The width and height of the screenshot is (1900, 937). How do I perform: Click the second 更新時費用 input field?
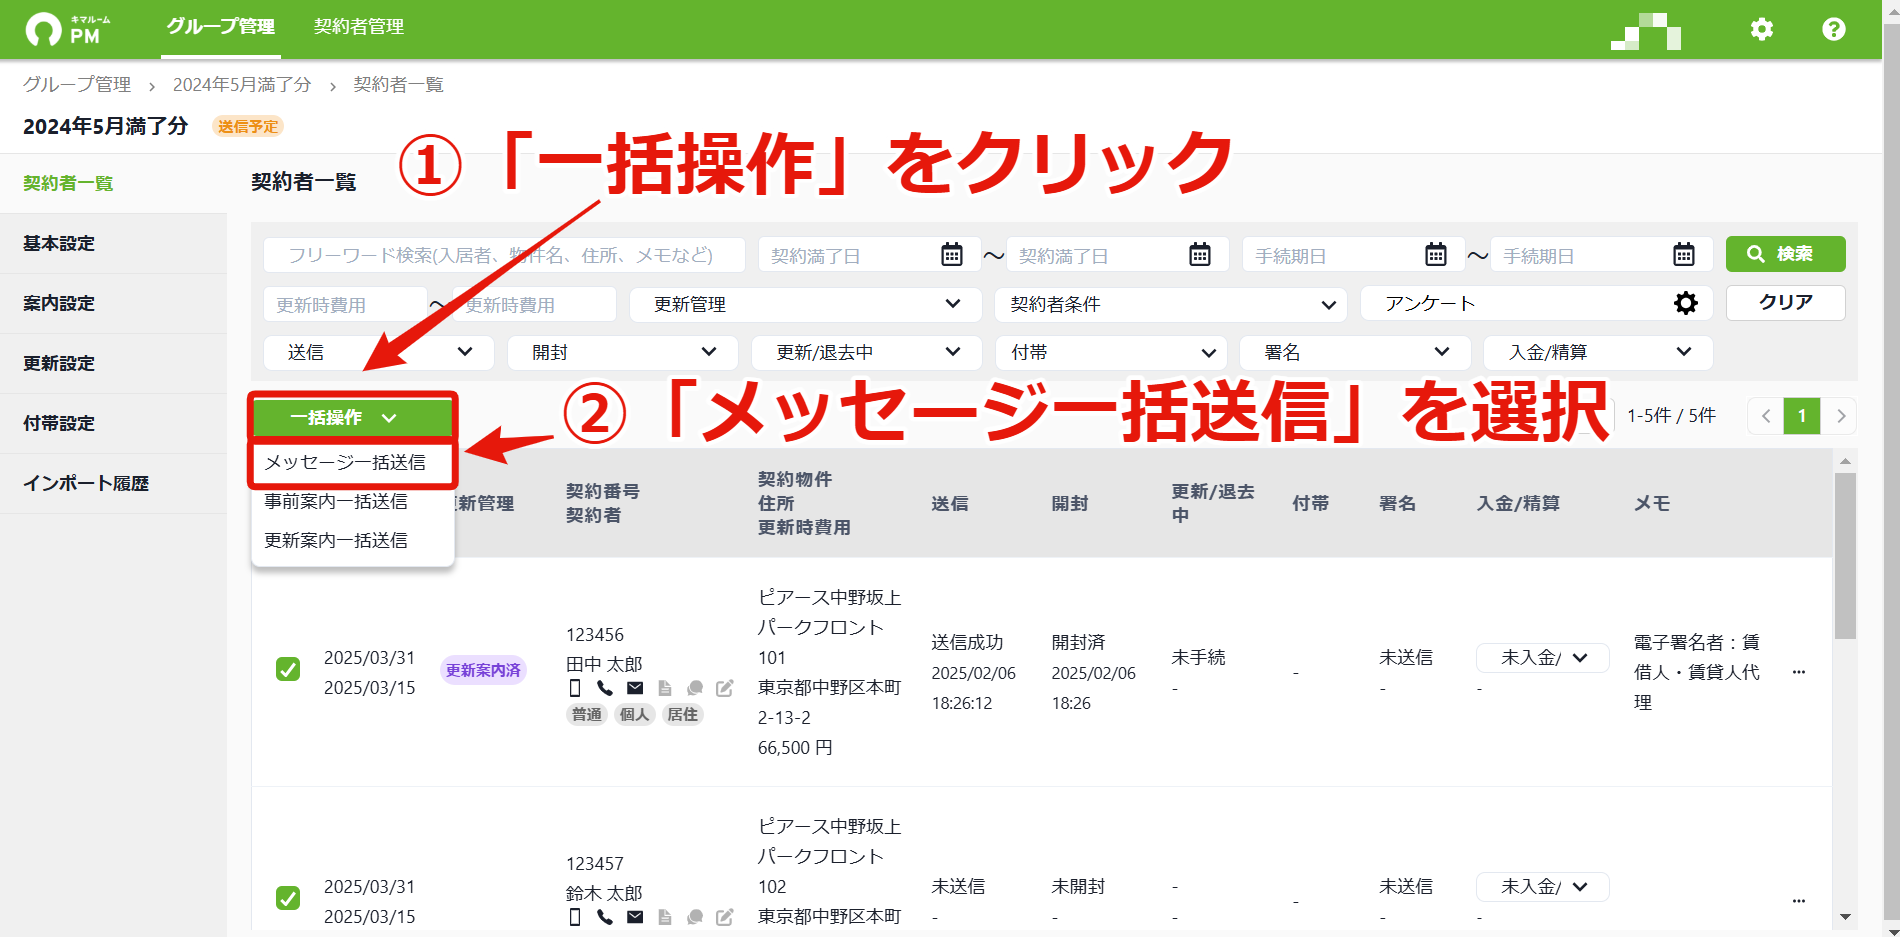pyautogui.click(x=534, y=305)
